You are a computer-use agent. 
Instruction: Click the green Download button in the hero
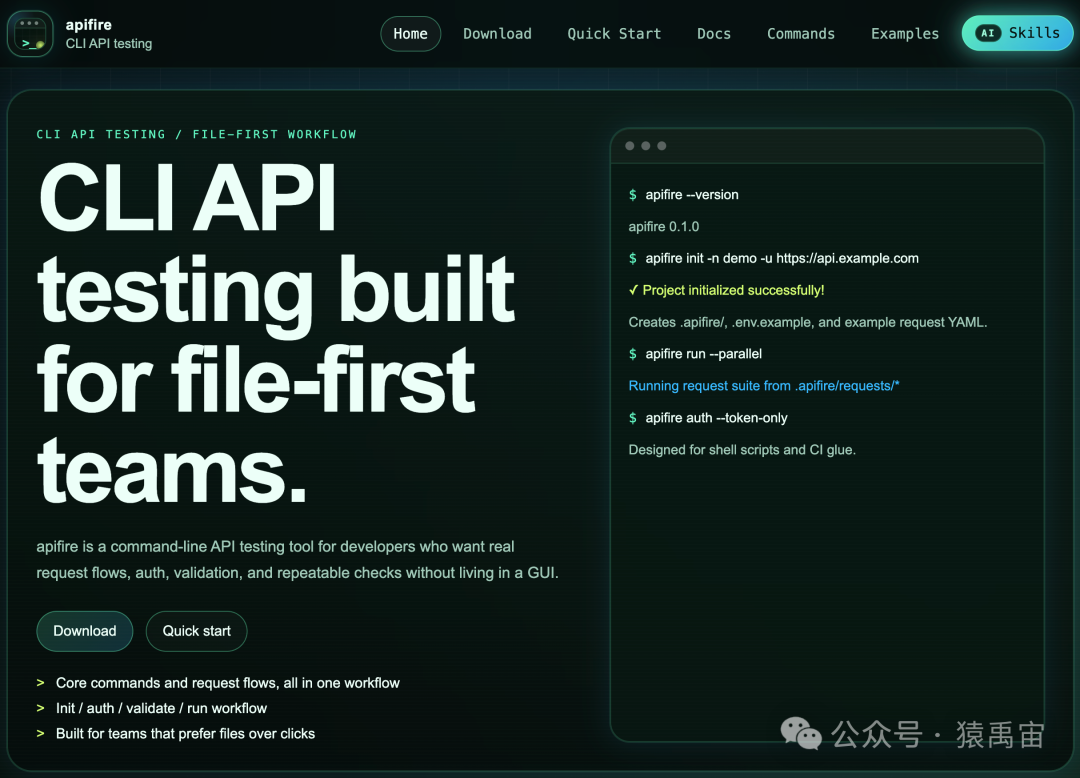(x=84, y=631)
